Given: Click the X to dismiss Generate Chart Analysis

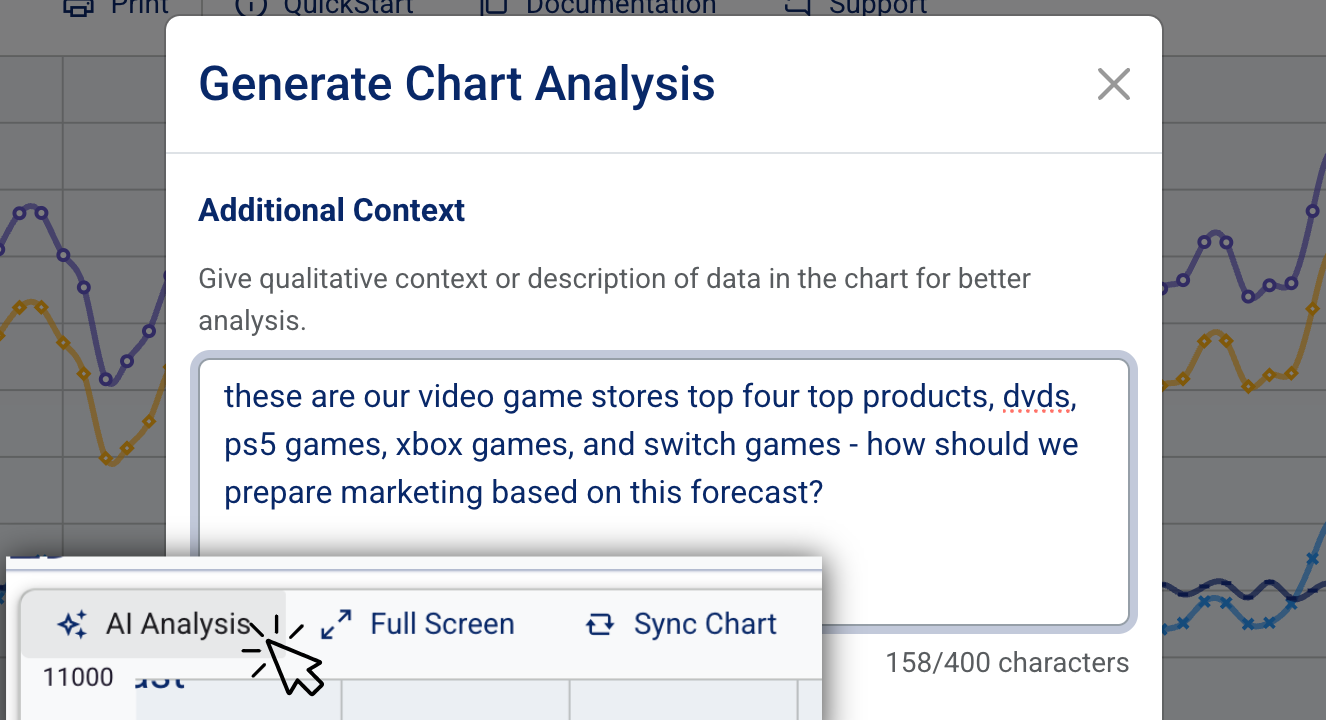Looking at the screenshot, I should point(1113,84).
